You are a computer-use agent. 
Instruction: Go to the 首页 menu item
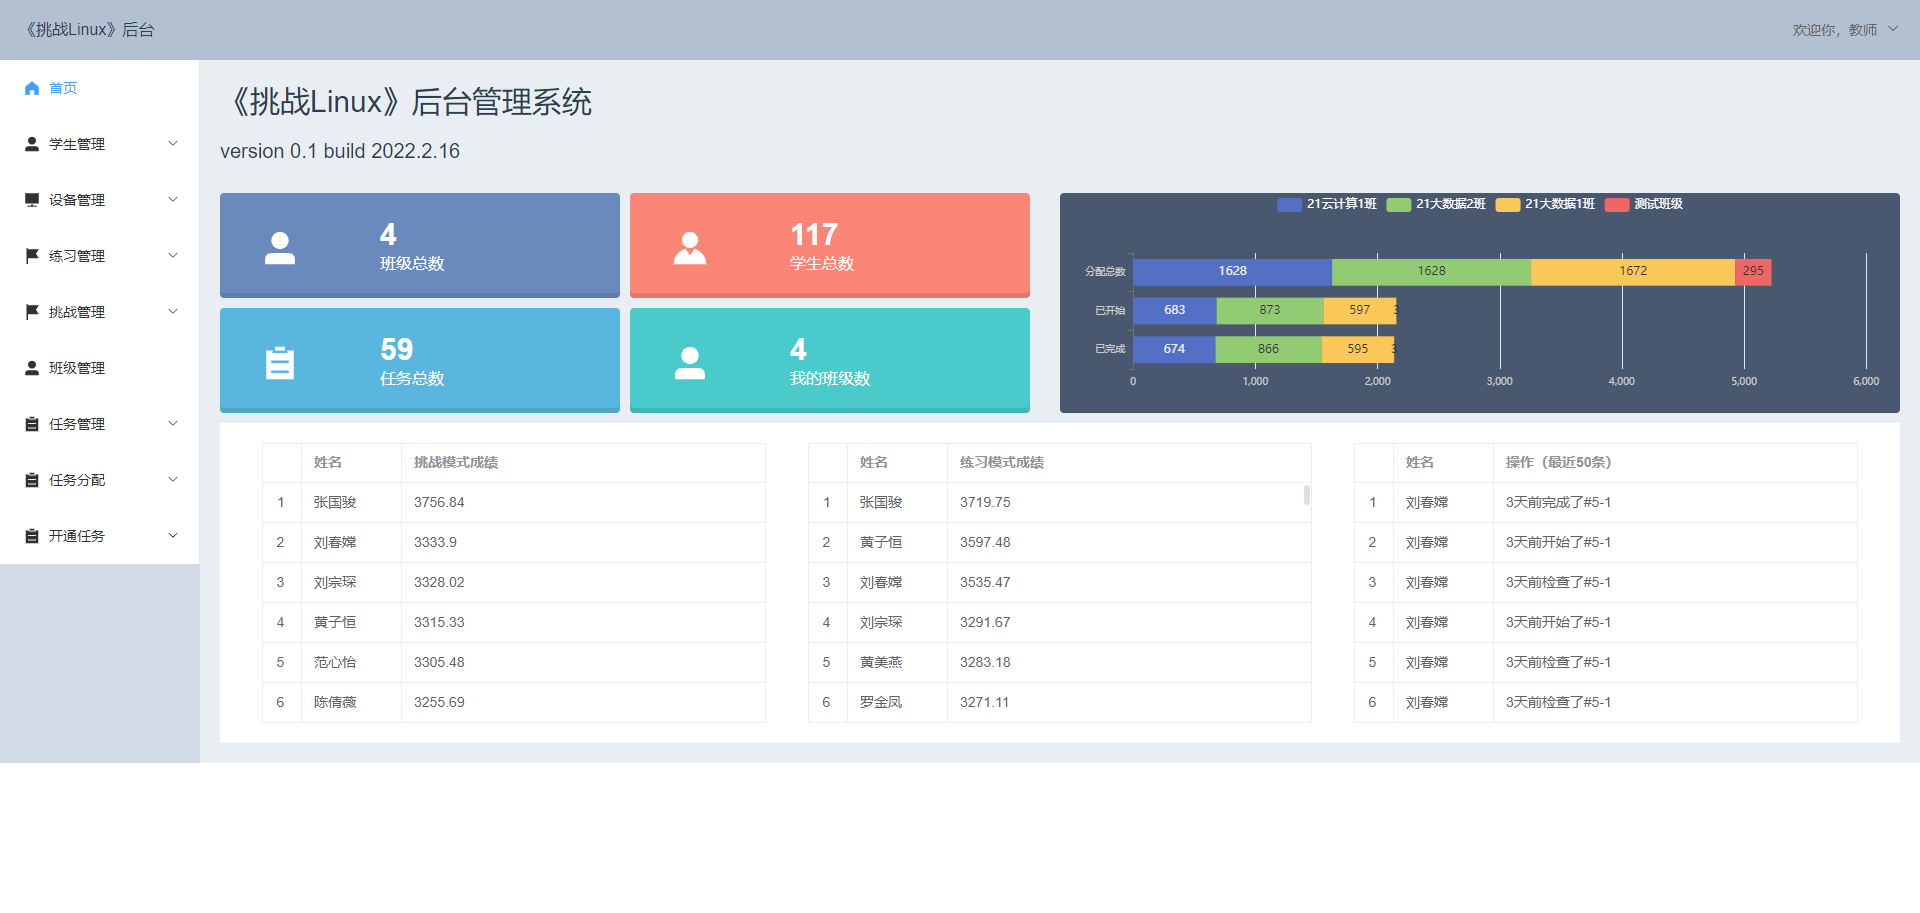pos(100,88)
